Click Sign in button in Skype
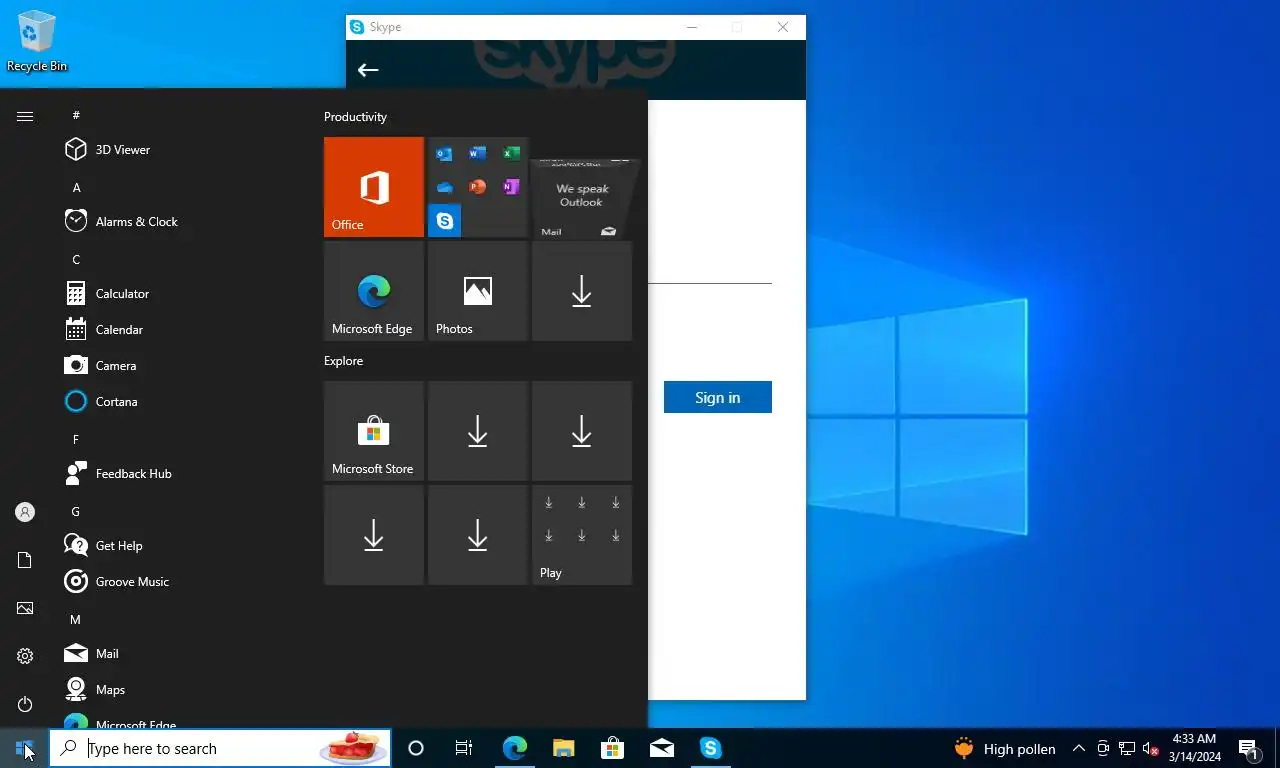This screenshot has height=768, width=1280. pos(718,397)
